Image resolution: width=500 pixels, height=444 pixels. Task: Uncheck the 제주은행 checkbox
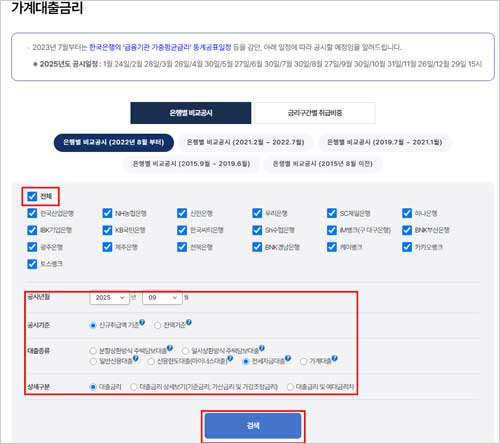click(107, 247)
